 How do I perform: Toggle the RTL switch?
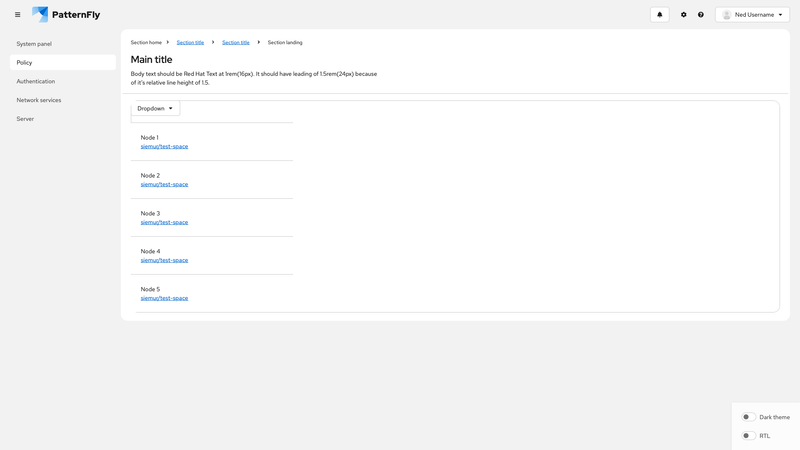(x=747, y=436)
